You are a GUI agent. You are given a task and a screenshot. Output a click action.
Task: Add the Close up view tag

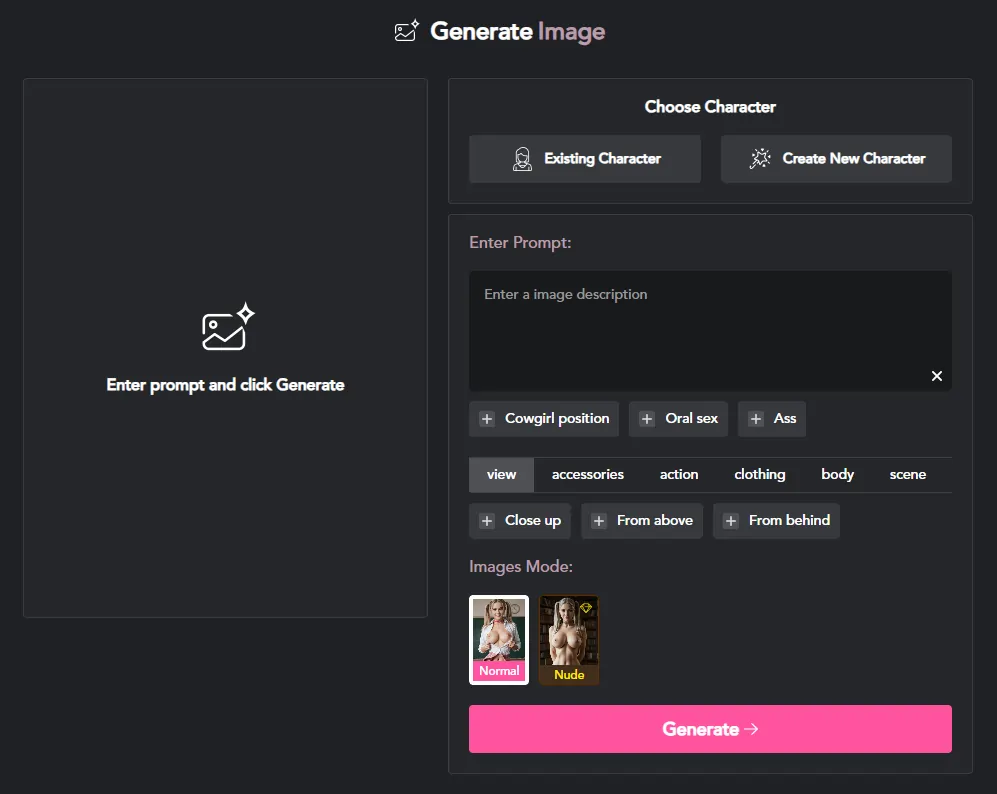point(519,521)
